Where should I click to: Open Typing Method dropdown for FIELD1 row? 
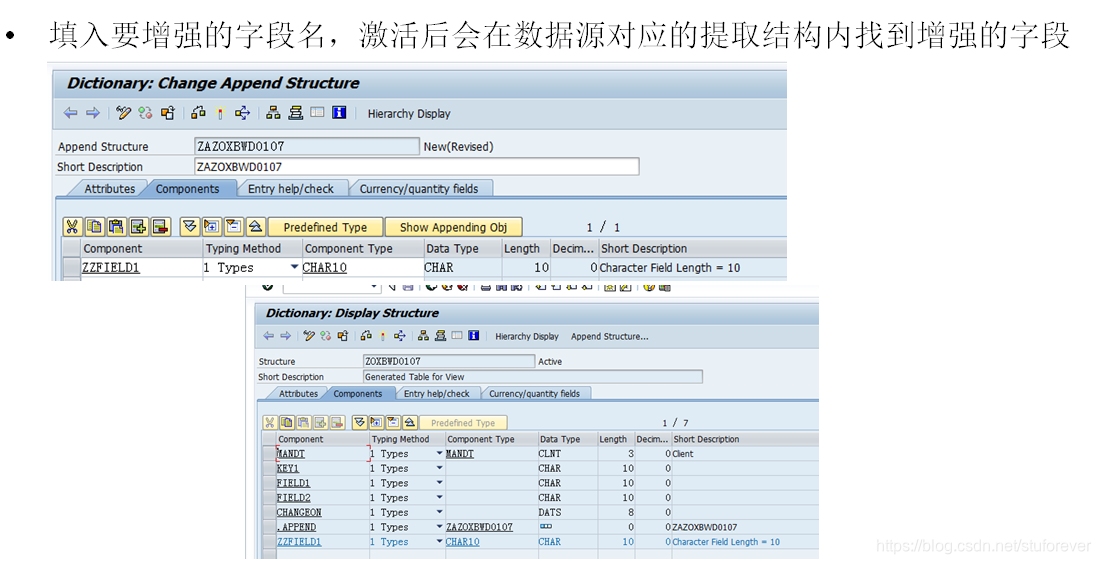coord(440,483)
